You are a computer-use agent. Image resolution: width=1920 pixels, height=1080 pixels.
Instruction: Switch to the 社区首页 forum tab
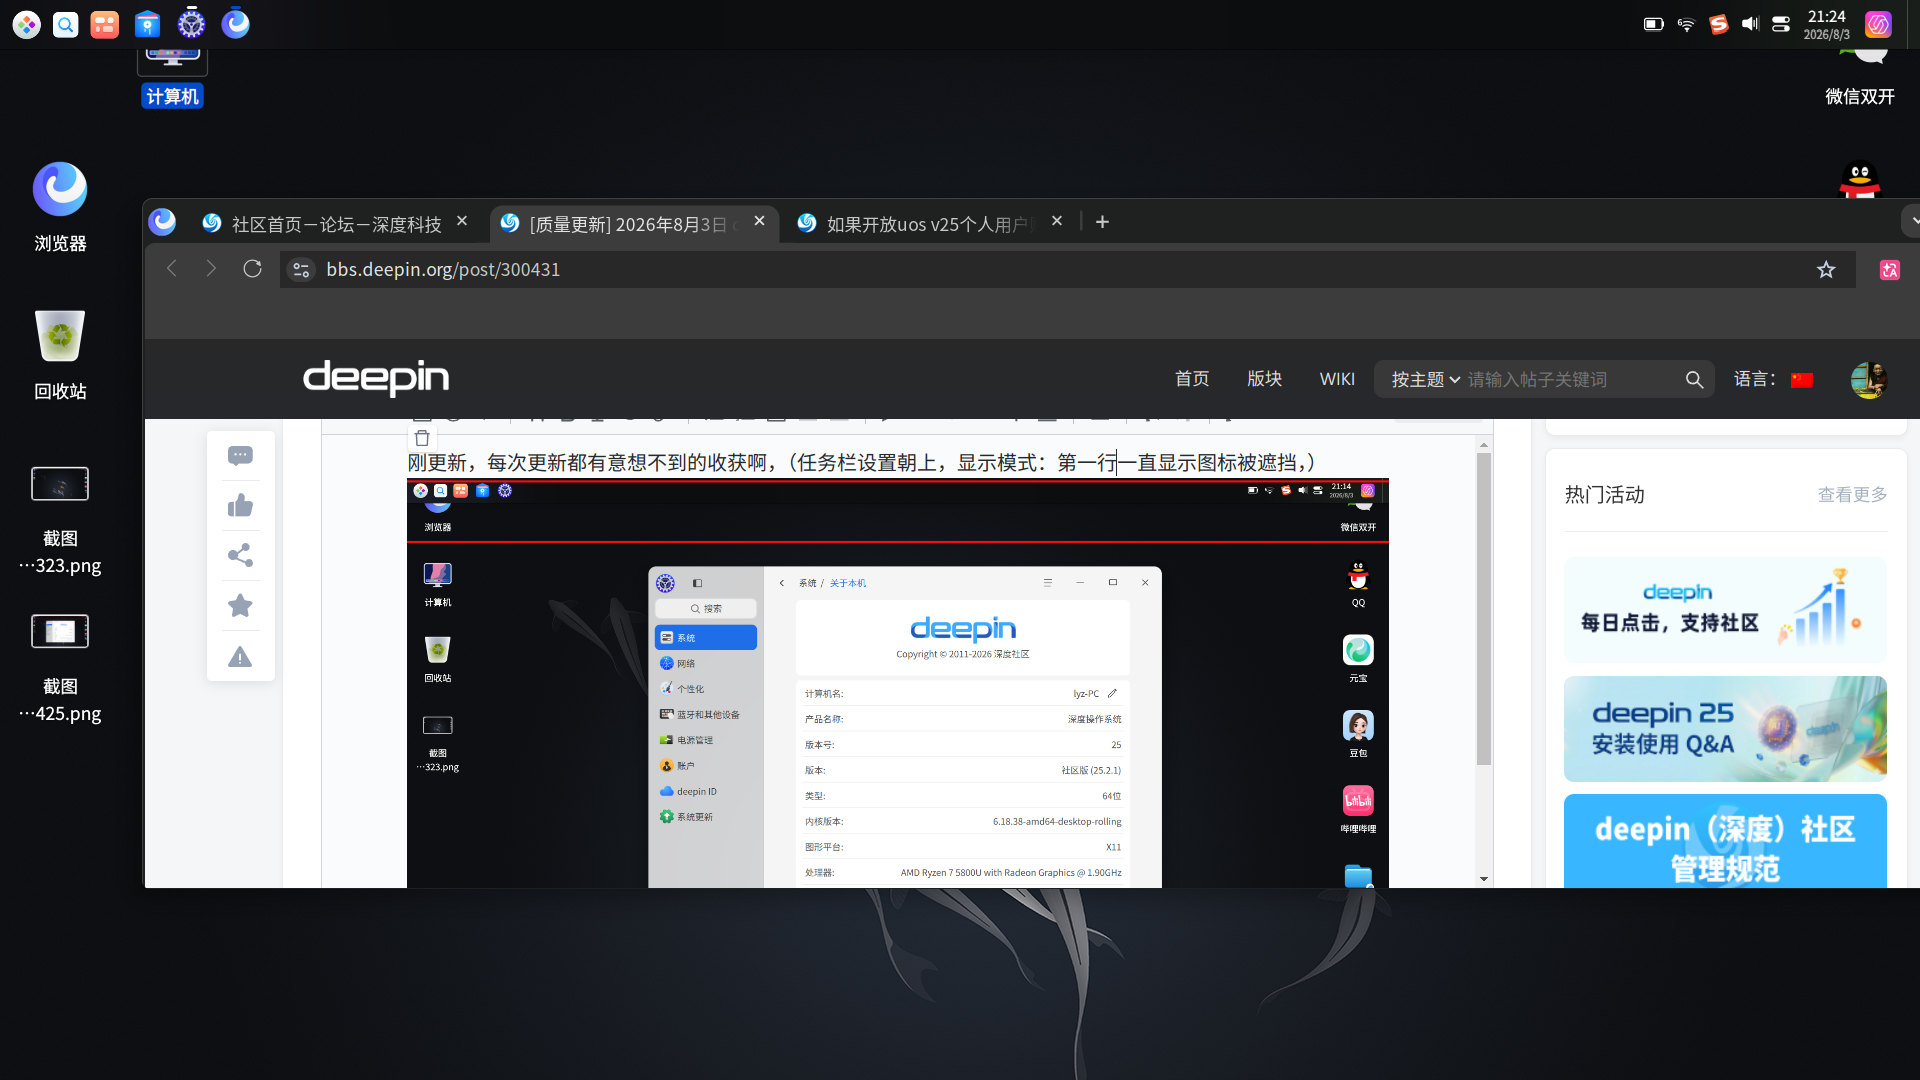tap(335, 224)
